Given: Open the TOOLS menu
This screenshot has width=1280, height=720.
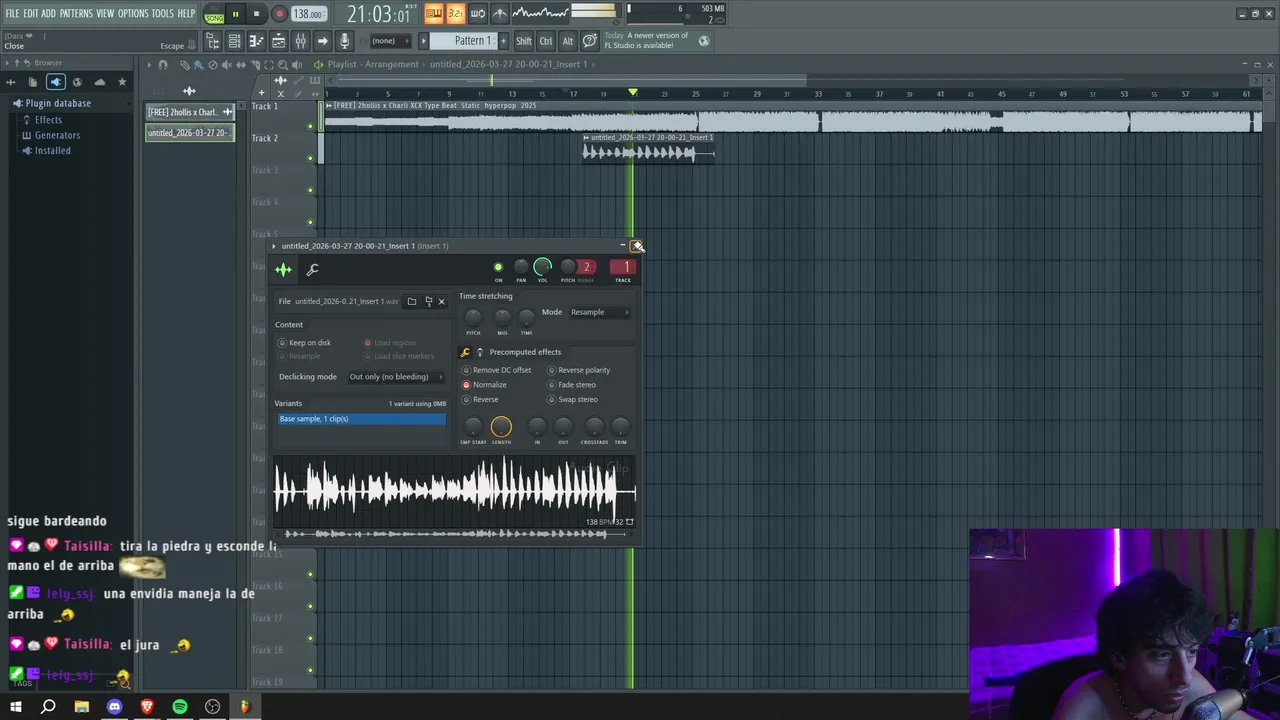Looking at the screenshot, I should 163,14.
